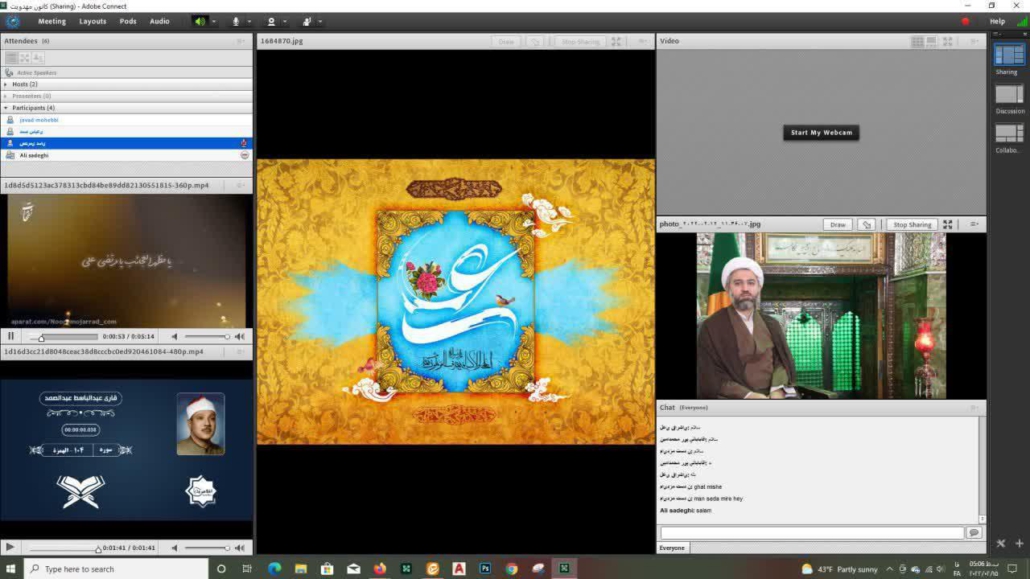Open the Attendees pod options menu

pyautogui.click(x=240, y=41)
